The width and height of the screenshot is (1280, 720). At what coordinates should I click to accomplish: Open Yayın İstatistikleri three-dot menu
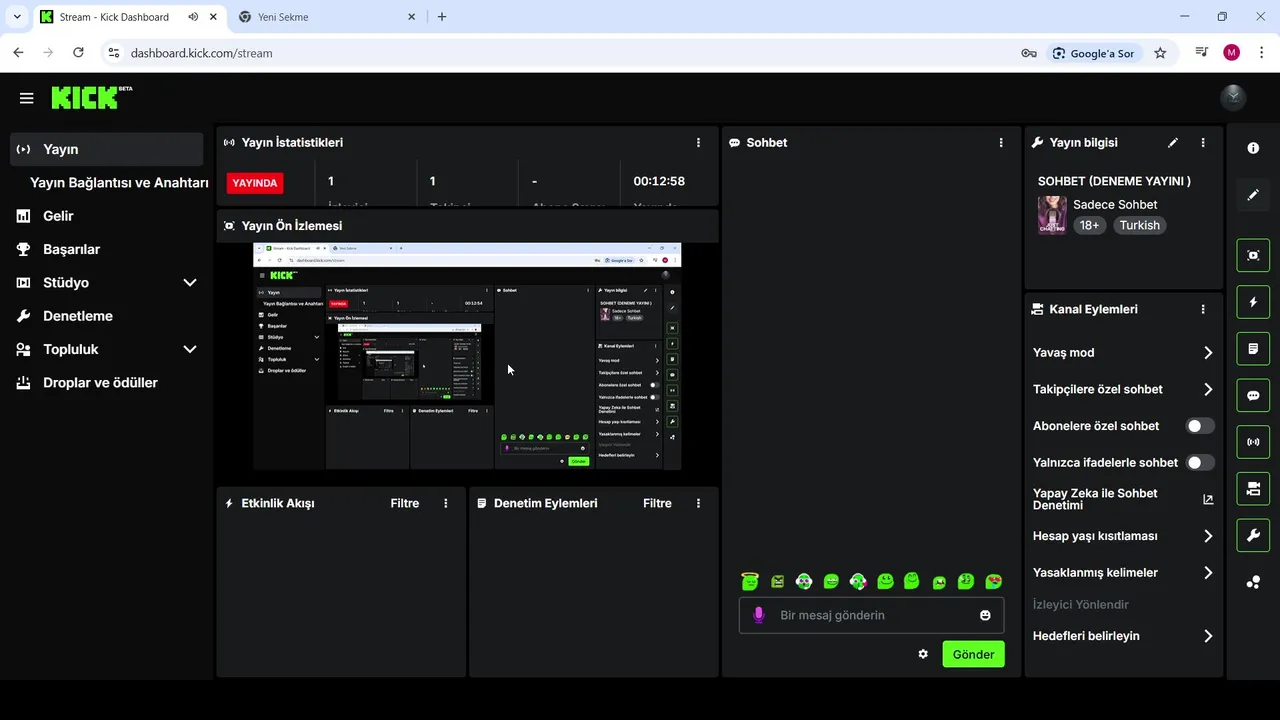pos(699,143)
